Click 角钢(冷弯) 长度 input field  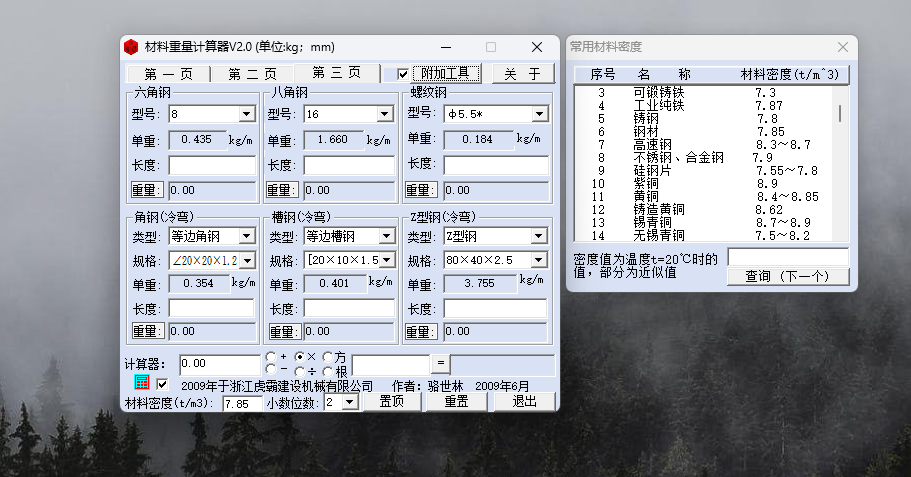tap(212, 308)
